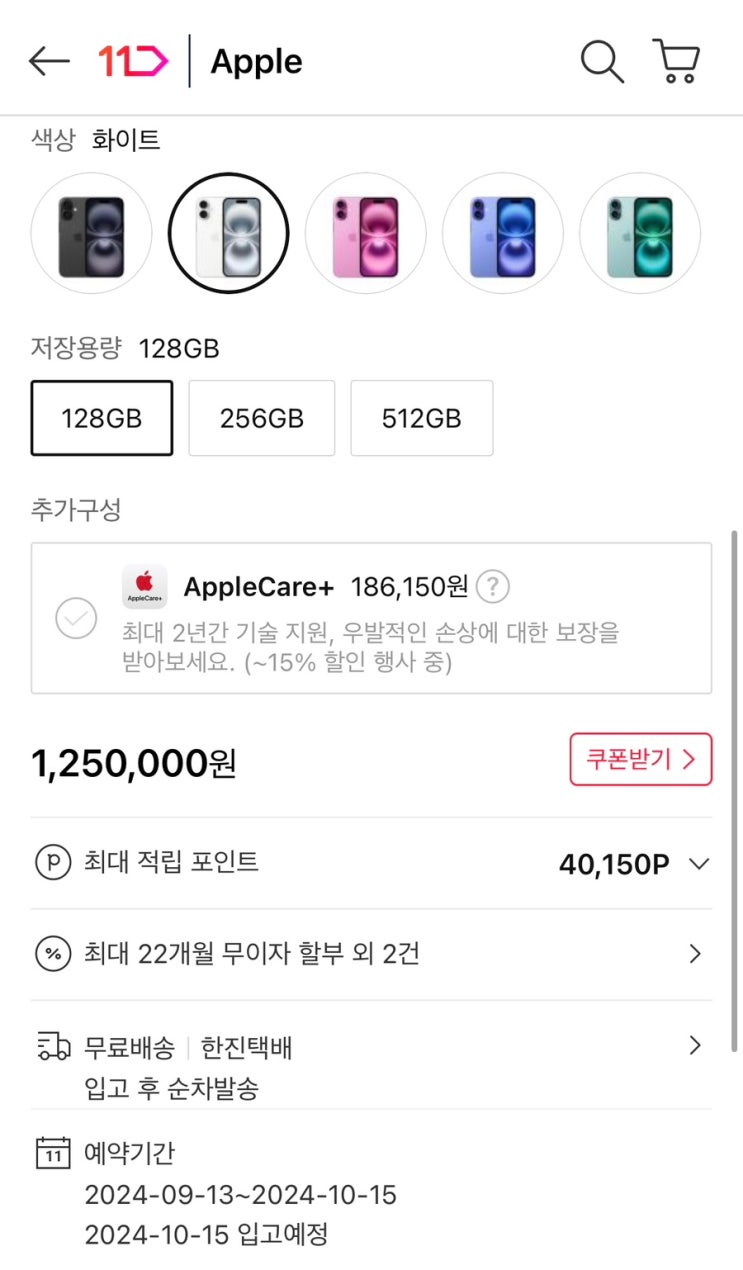743x1270 pixels.
Task: Select the 256GB storage option
Action: pyautogui.click(x=262, y=418)
